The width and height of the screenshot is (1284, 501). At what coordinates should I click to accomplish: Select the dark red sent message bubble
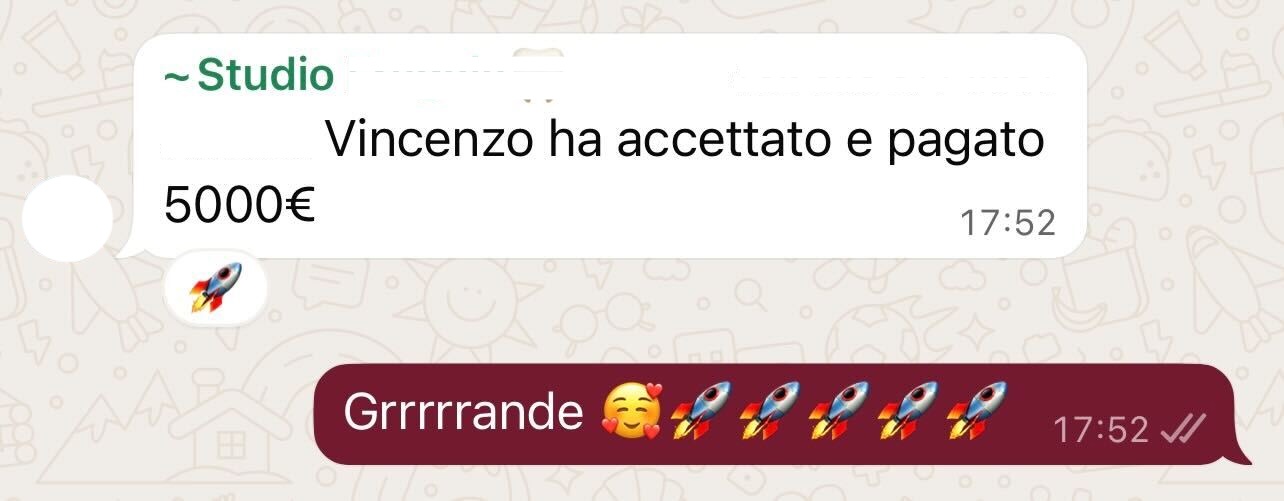click(780, 413)
